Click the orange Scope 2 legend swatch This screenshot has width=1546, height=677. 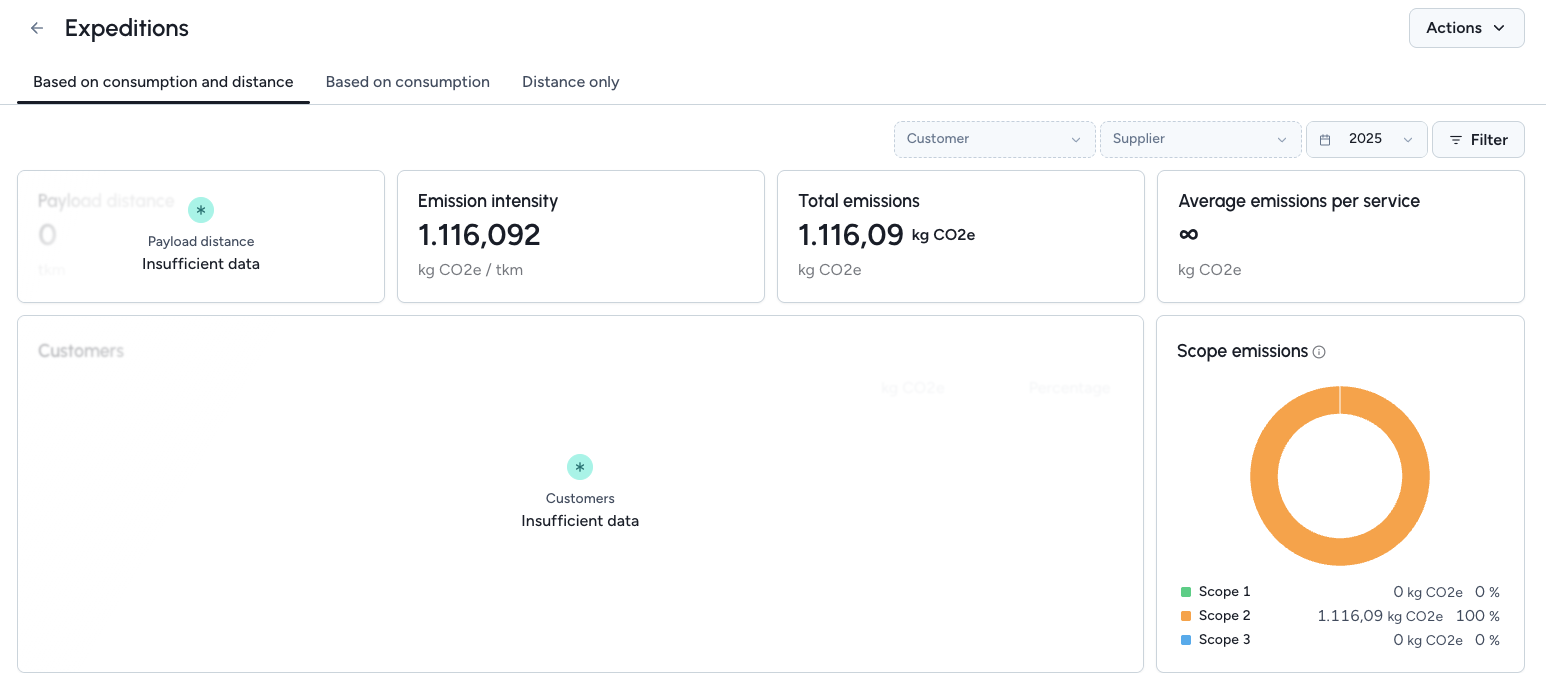1186,616
